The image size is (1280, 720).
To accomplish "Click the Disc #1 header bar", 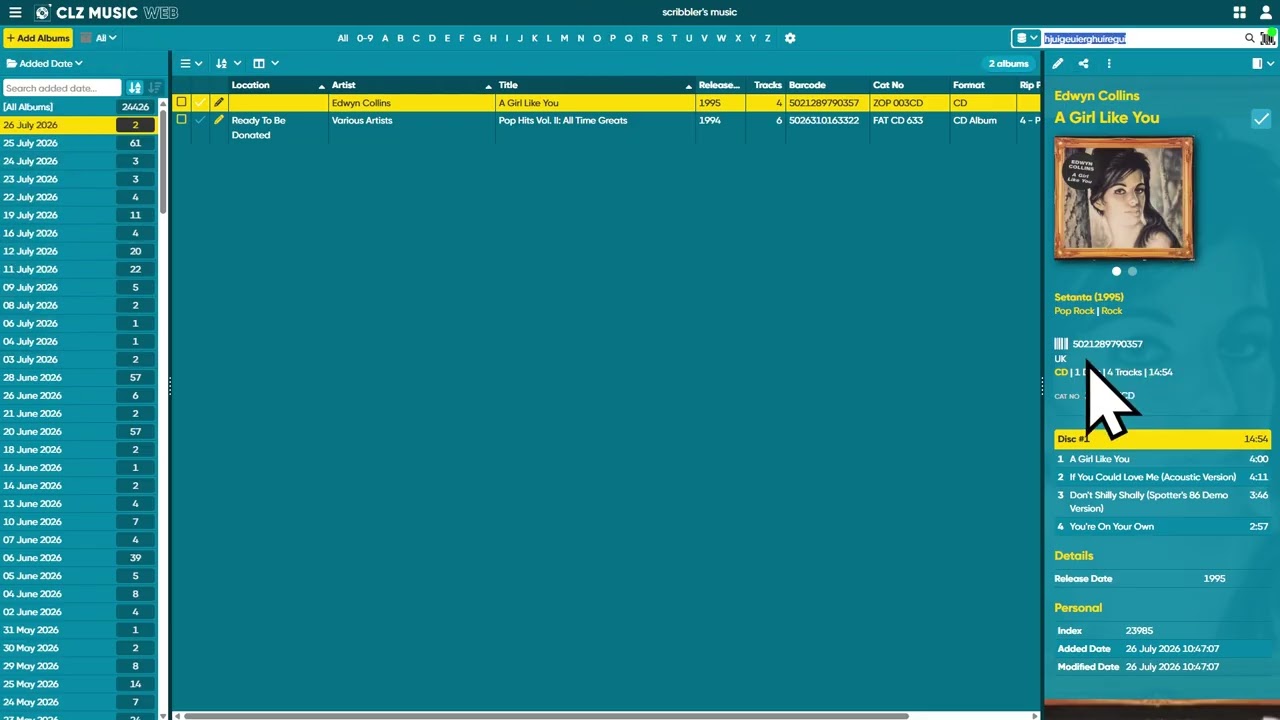I will click(1162, 439).
